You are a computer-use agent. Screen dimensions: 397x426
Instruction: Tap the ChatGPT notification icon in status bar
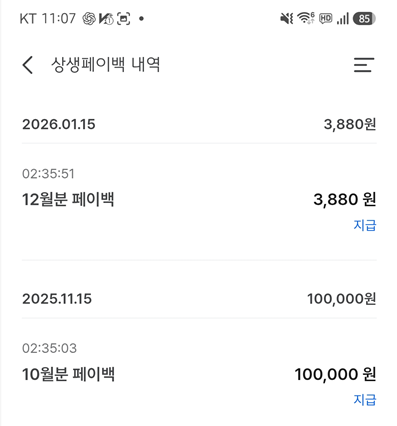coord(89,18)
